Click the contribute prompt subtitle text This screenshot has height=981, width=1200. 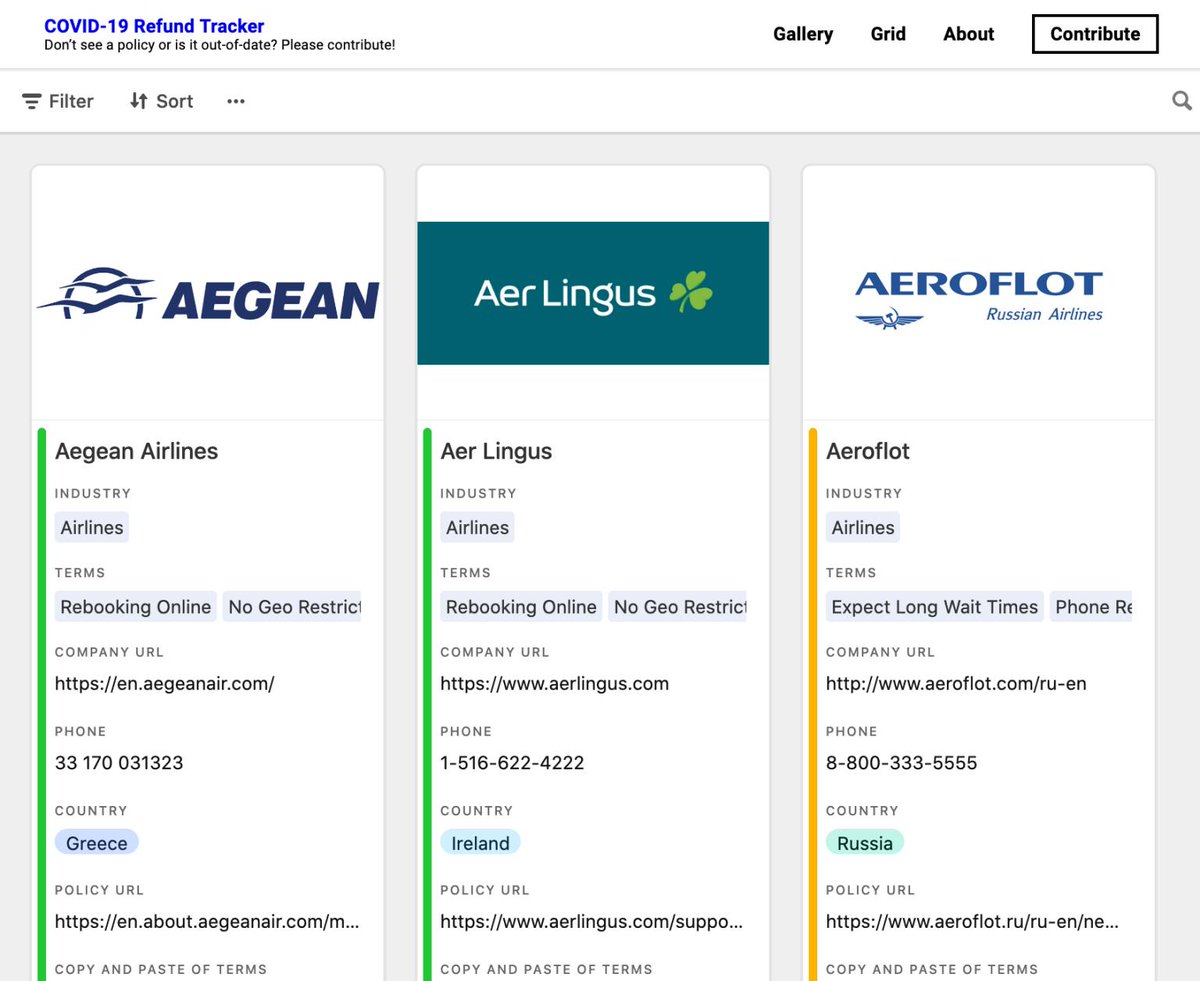[220, 45]
